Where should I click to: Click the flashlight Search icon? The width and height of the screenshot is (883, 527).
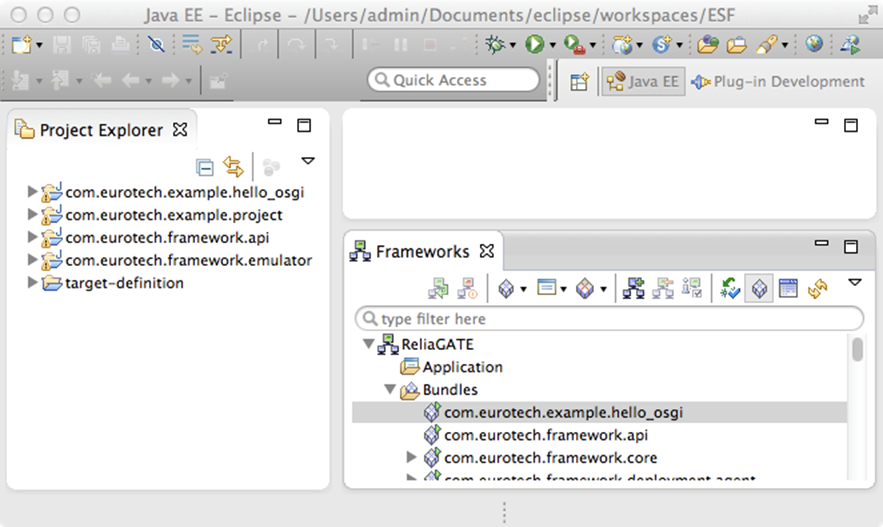[766, 44]
